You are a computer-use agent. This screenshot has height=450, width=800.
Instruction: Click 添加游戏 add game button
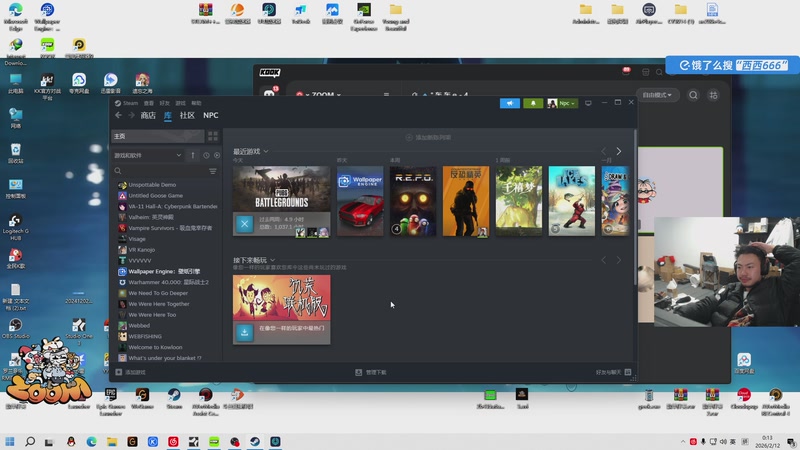click(x=131, y=372)
